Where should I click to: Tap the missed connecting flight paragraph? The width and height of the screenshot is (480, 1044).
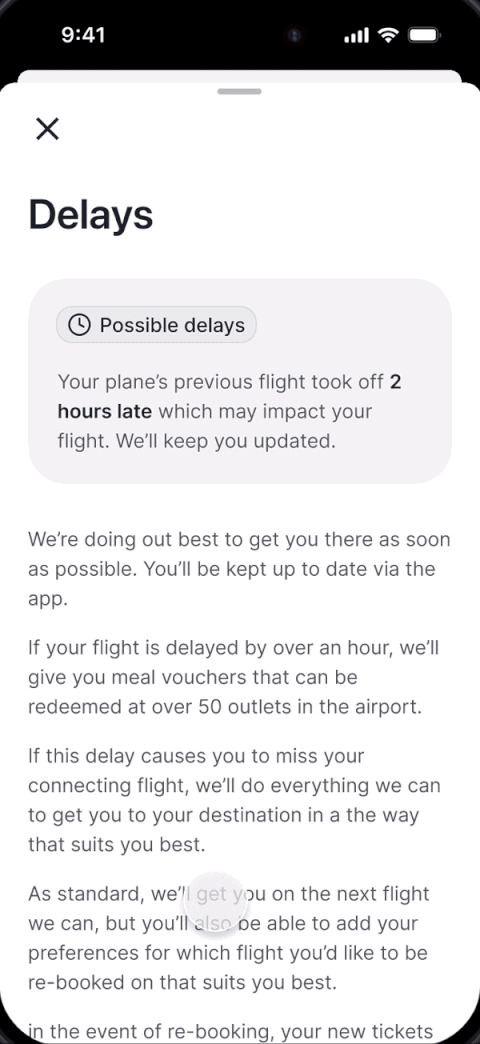[x=234, y=800]
